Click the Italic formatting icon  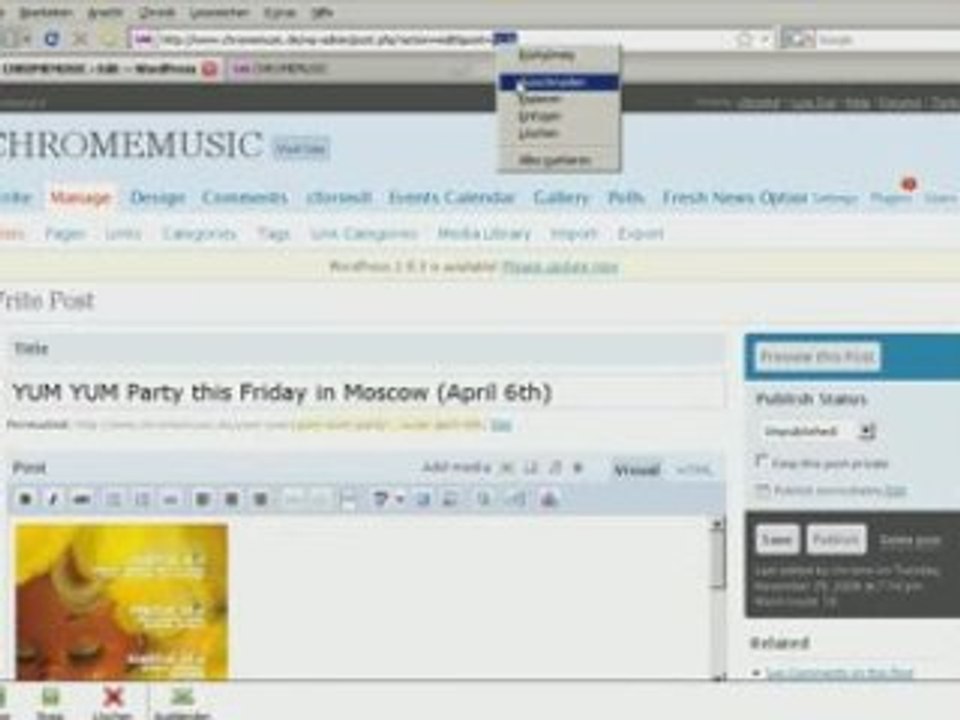tap(53, 500)
